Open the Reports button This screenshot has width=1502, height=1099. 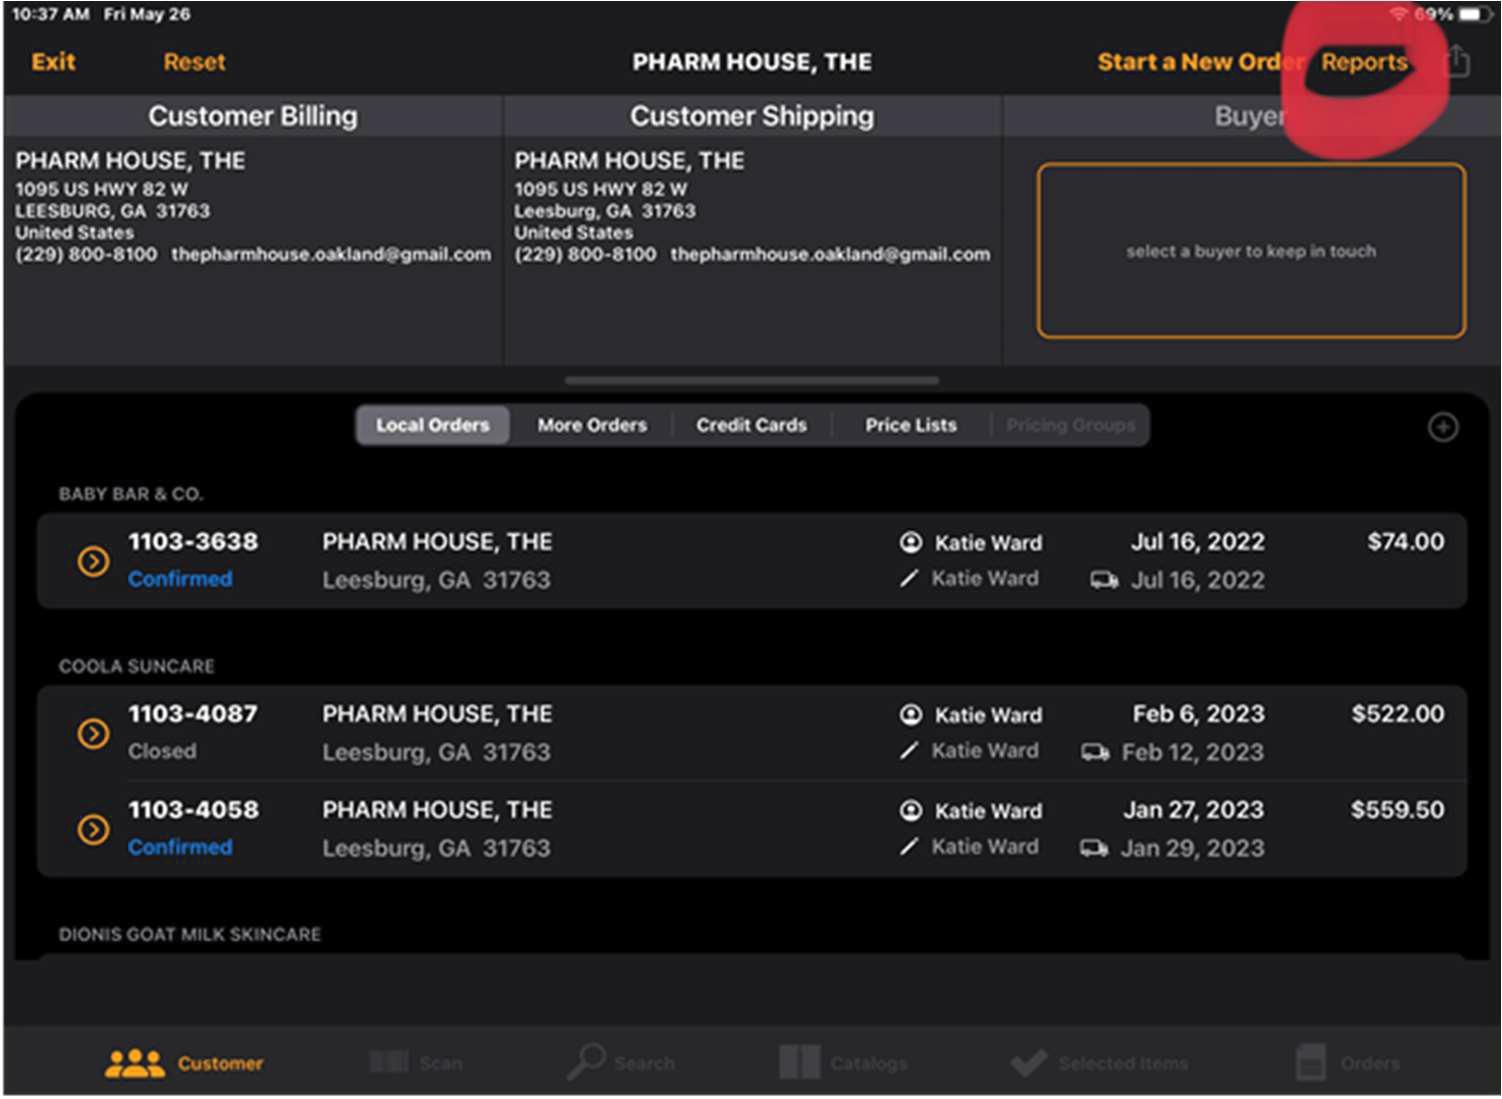1364,62
